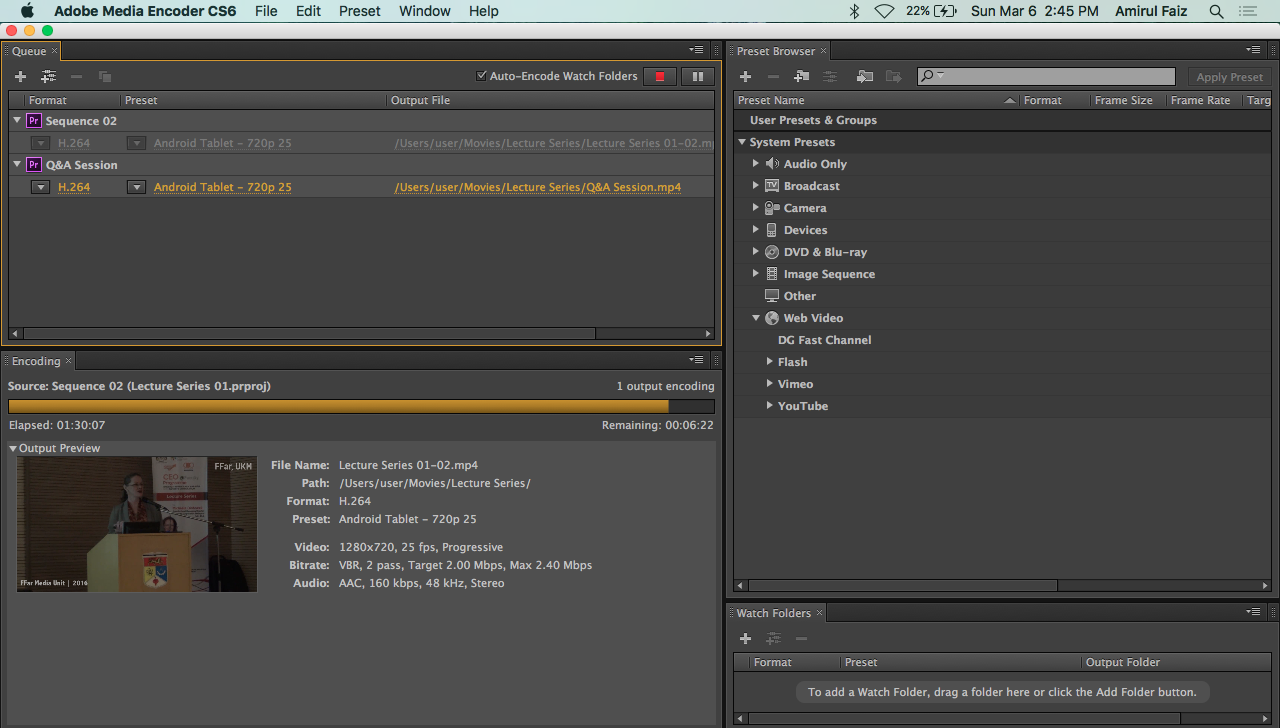
Task: Add source to the Queue panel
Action: point(20,76)
